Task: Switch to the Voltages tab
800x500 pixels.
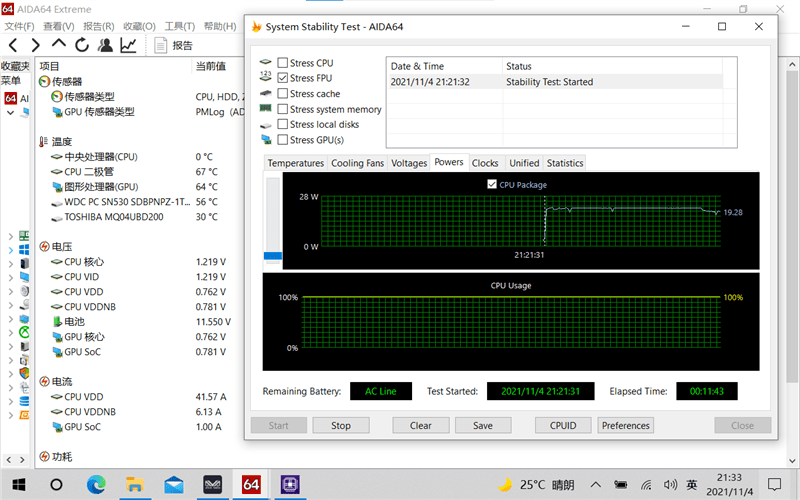Action: pyautogui.click(x=409, y=163)
